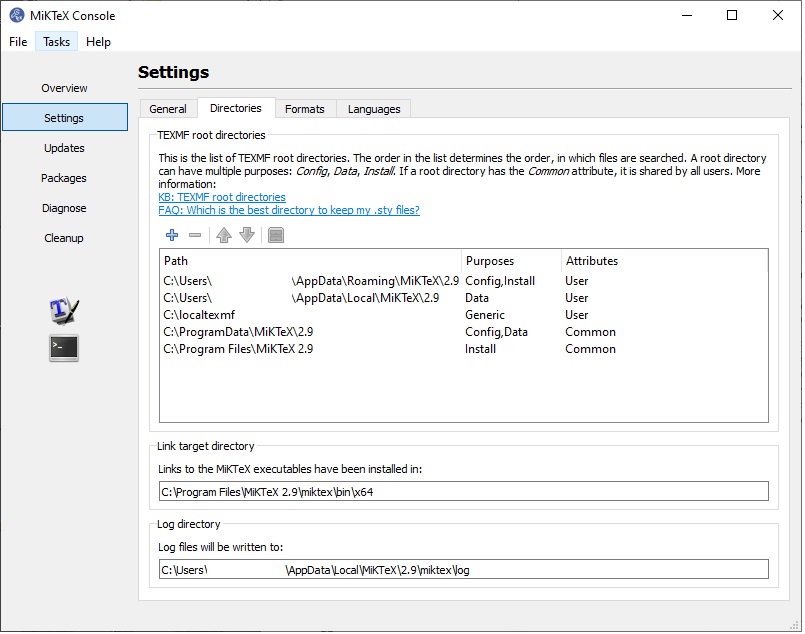Image resolution: width=805 pixels, height=634 pixels.
Task: Launch TeXworks from the sidebar icon
Action: click(x=64, y=311)
